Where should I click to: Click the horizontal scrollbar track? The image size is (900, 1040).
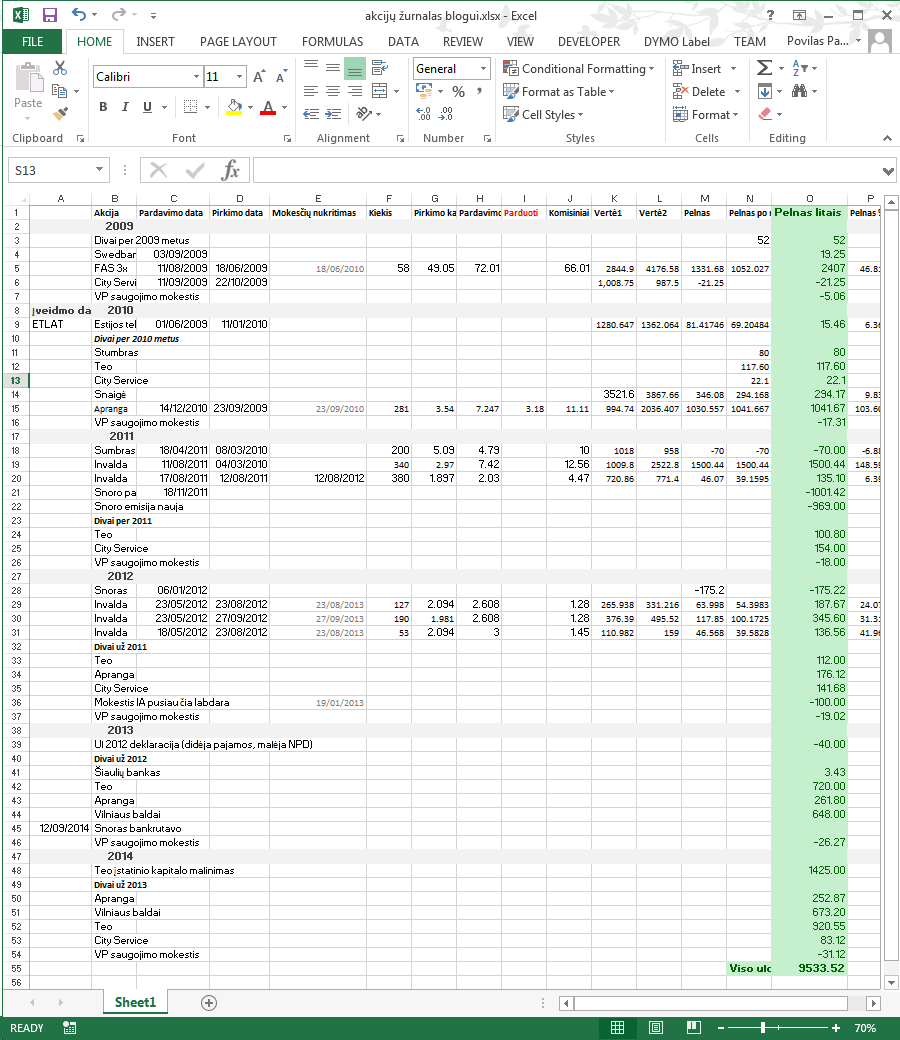710,1003
